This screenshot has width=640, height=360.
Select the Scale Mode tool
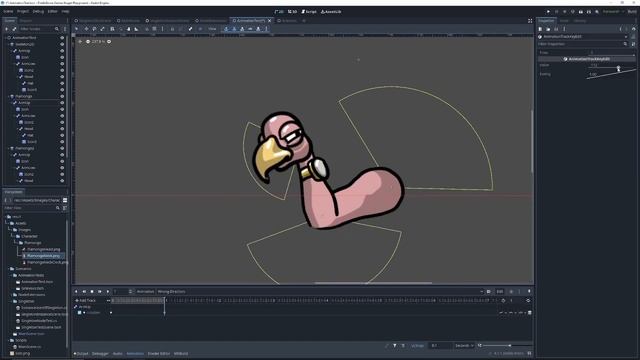[x=102, y=29]
